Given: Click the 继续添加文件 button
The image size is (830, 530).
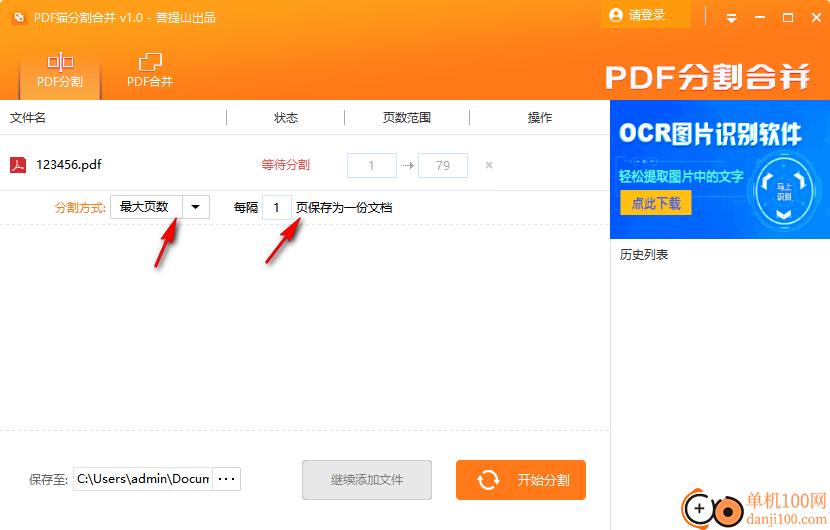Looking at the screenshot, I should tap(367, 480).
